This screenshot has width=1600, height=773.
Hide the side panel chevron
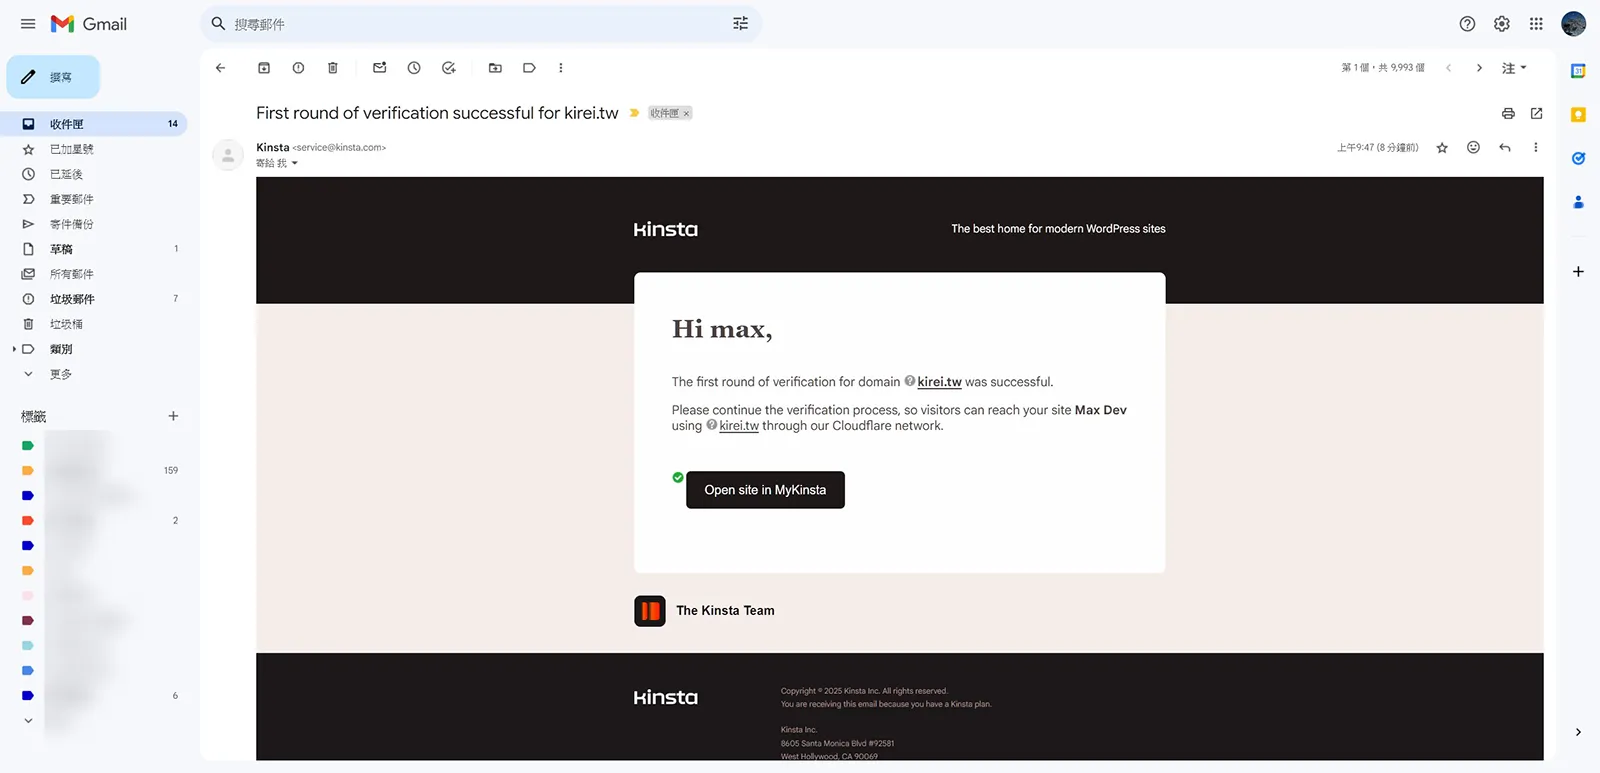[x=1578, y=732]
